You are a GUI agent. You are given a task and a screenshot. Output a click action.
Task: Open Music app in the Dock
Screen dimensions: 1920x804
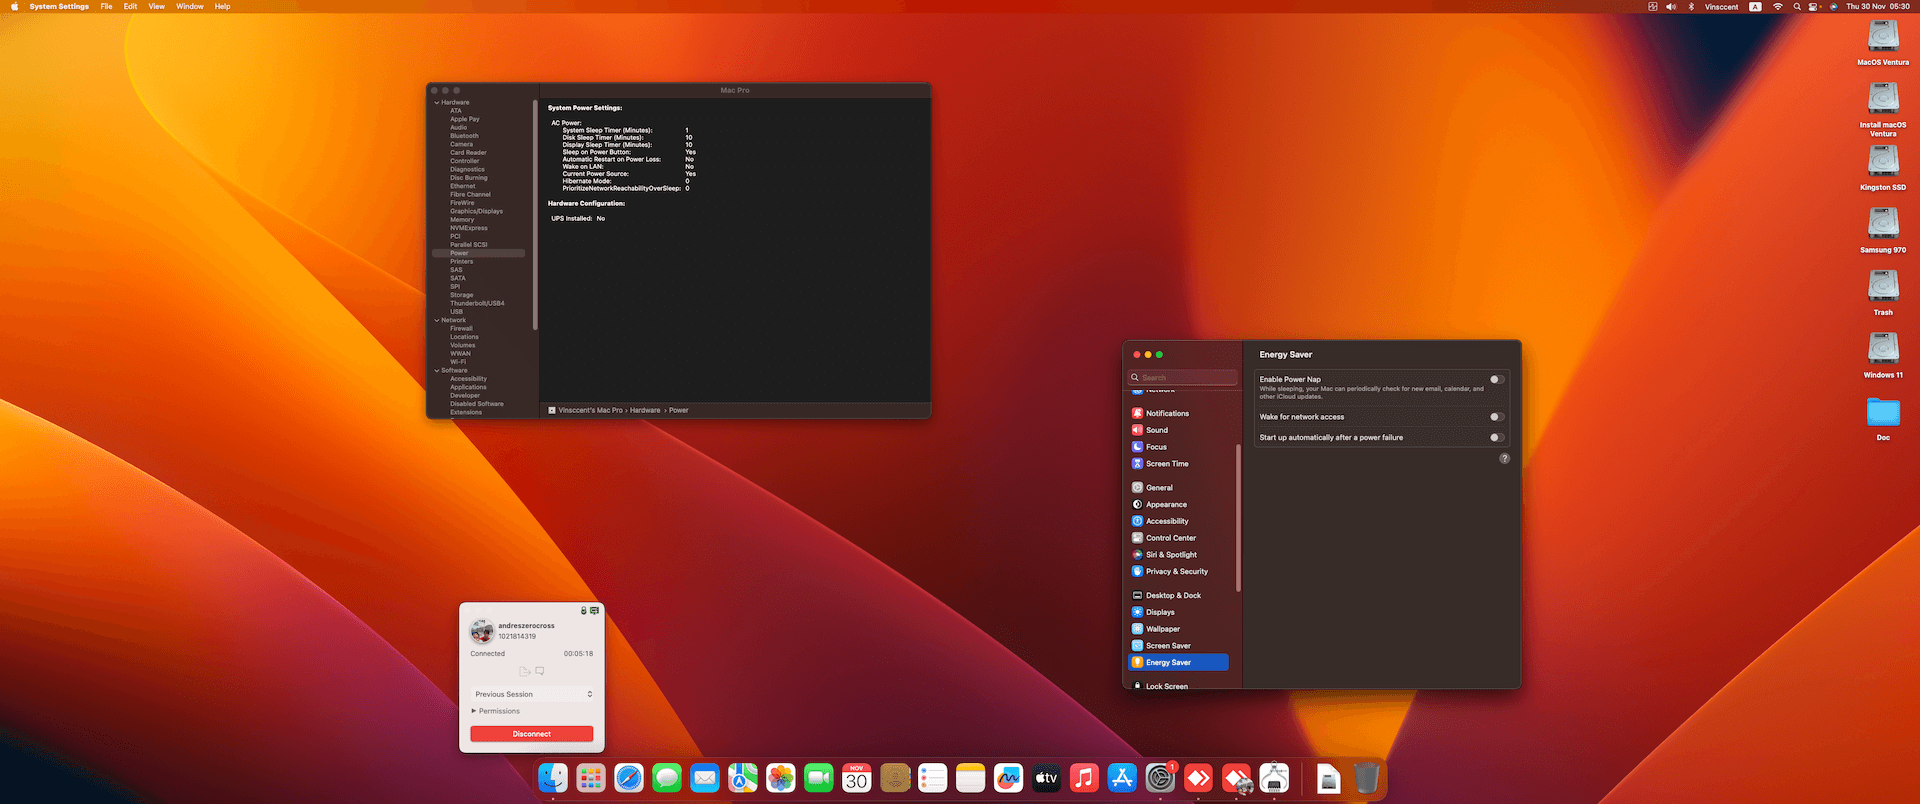pos(1084,778)
